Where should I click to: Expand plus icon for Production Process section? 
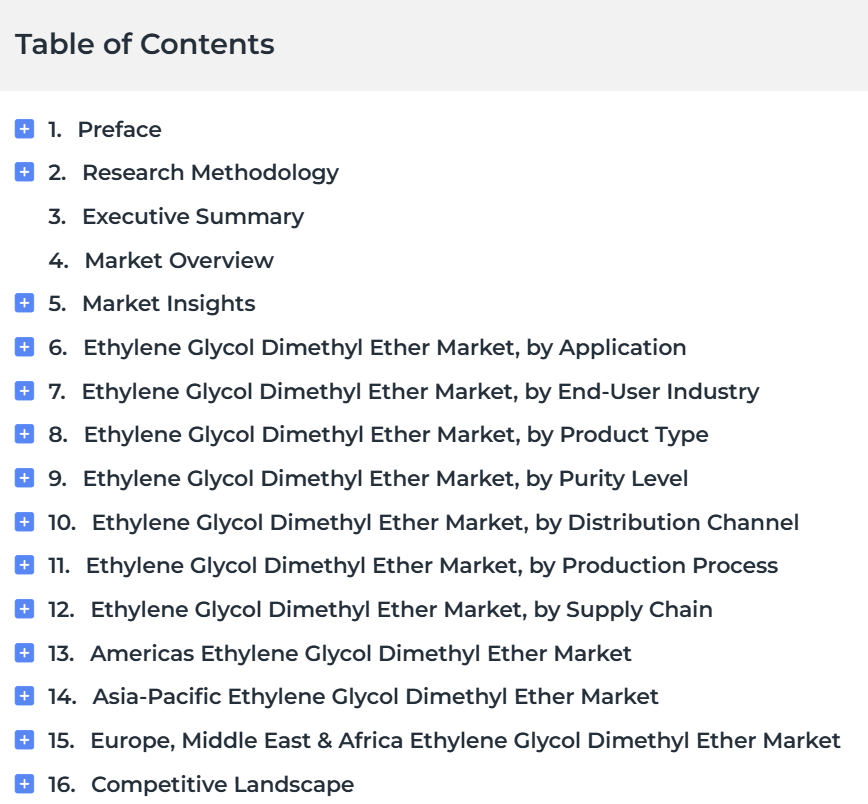[x=24, y=565]
